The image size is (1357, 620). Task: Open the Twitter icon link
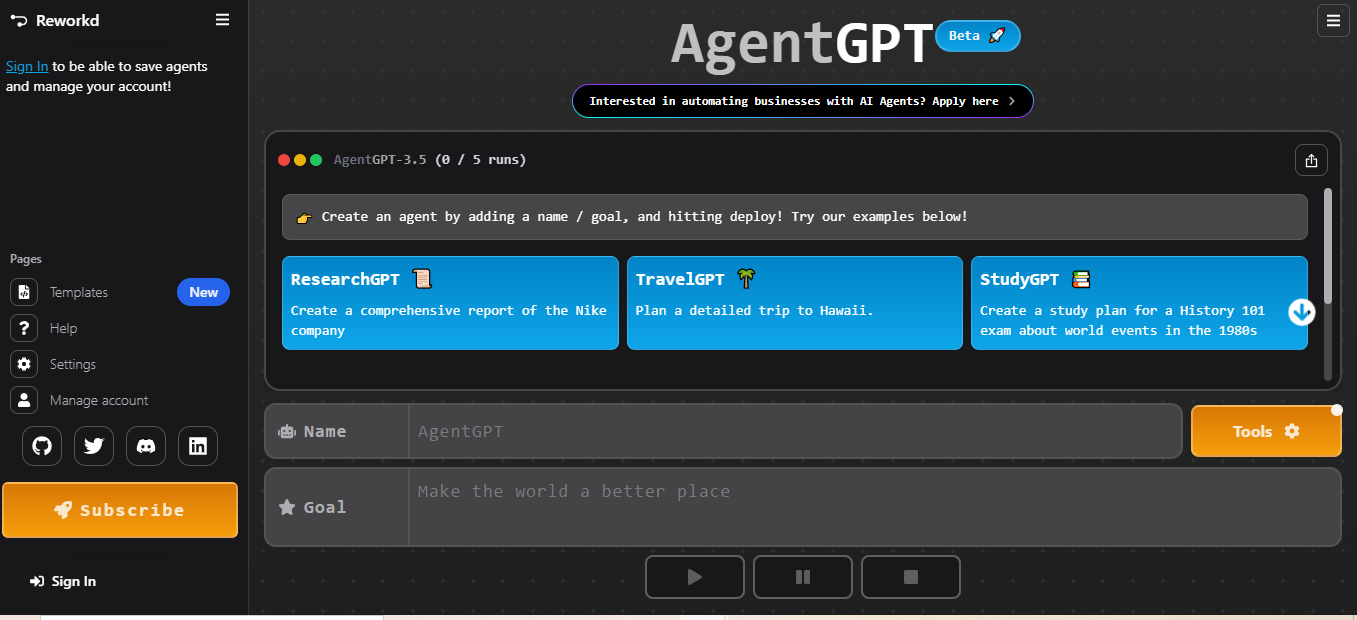pos(94,446)
